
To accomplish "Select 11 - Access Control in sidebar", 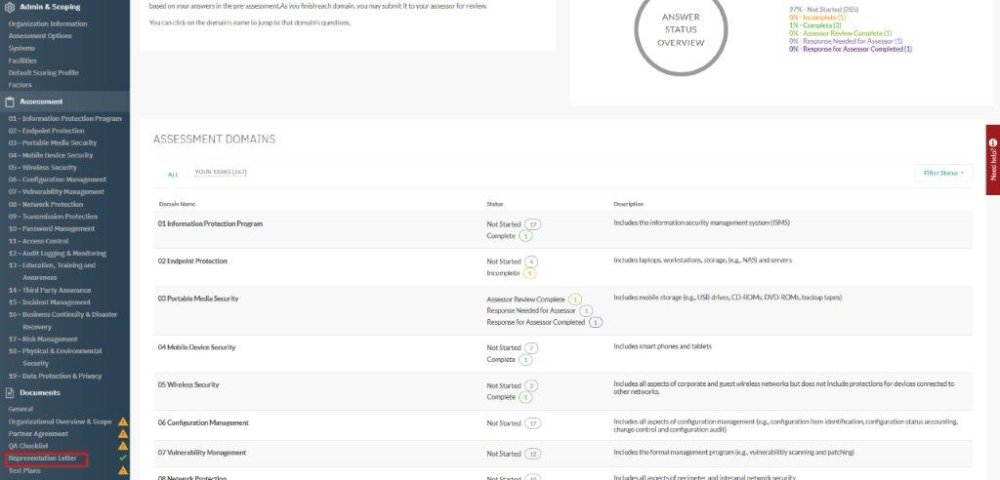I will click(38, 241).
